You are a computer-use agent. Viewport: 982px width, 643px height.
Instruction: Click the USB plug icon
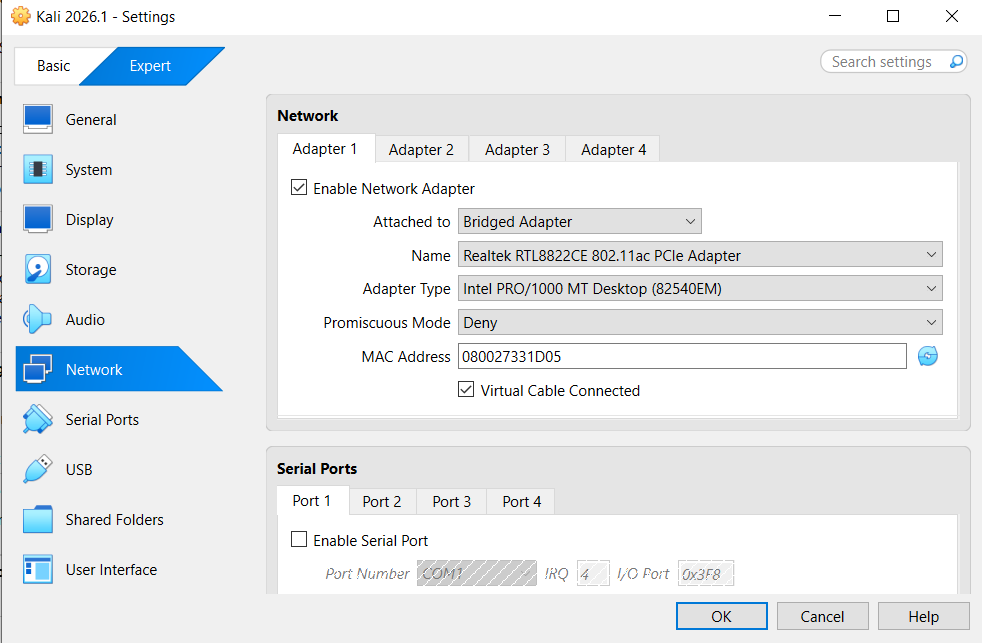tap(38, 470)
